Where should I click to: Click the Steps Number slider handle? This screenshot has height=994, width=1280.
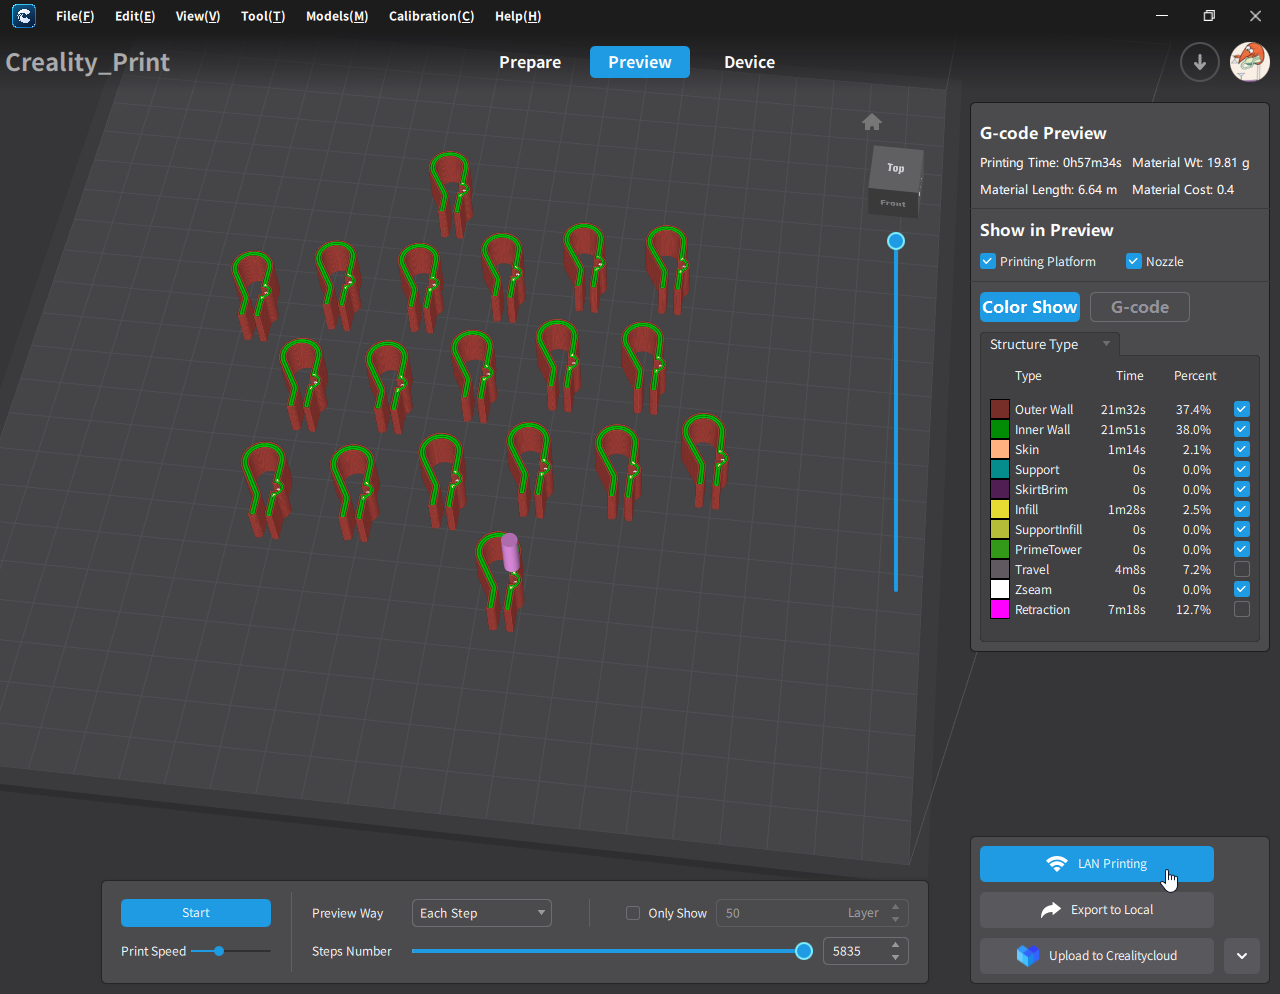pos(804,951)
